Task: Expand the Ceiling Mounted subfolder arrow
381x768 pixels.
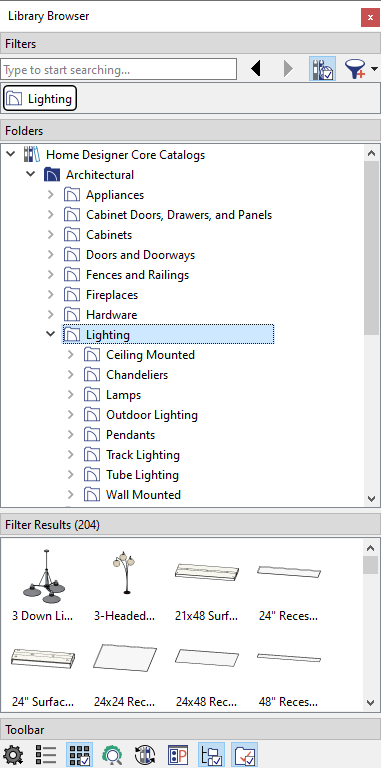Action: [x=71, y=355]
